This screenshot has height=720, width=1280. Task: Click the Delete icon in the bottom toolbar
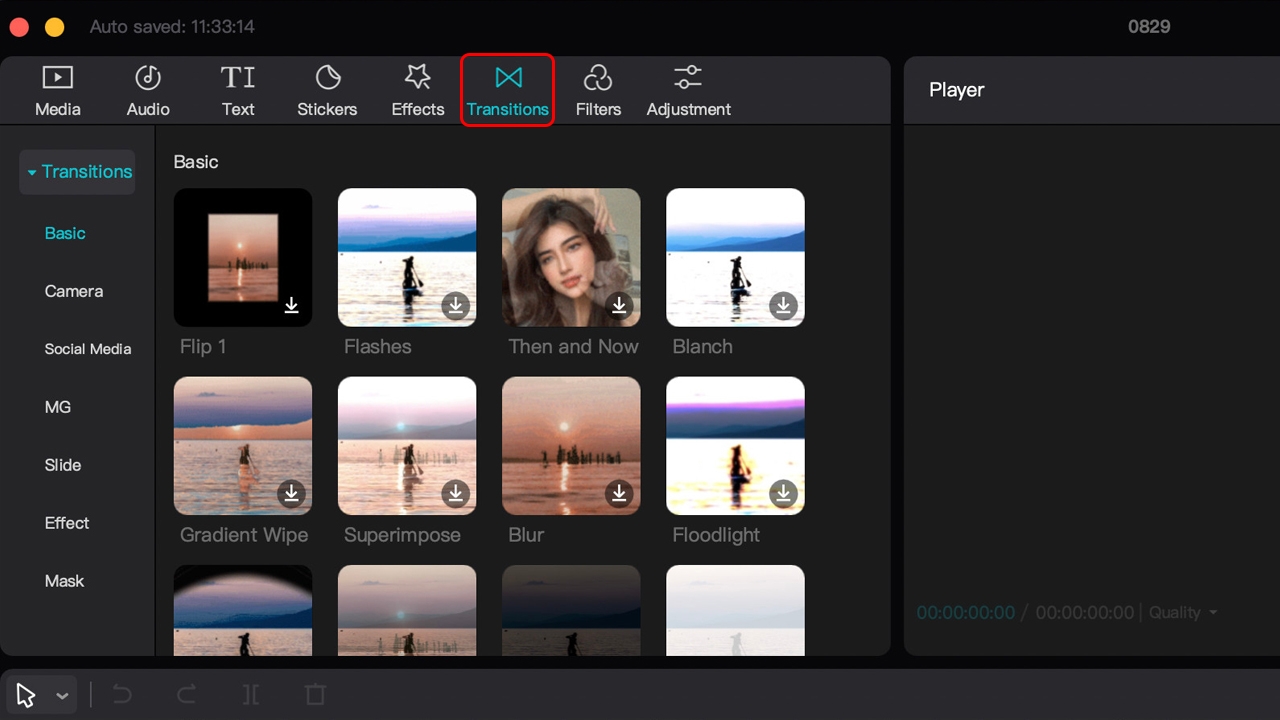315,694
